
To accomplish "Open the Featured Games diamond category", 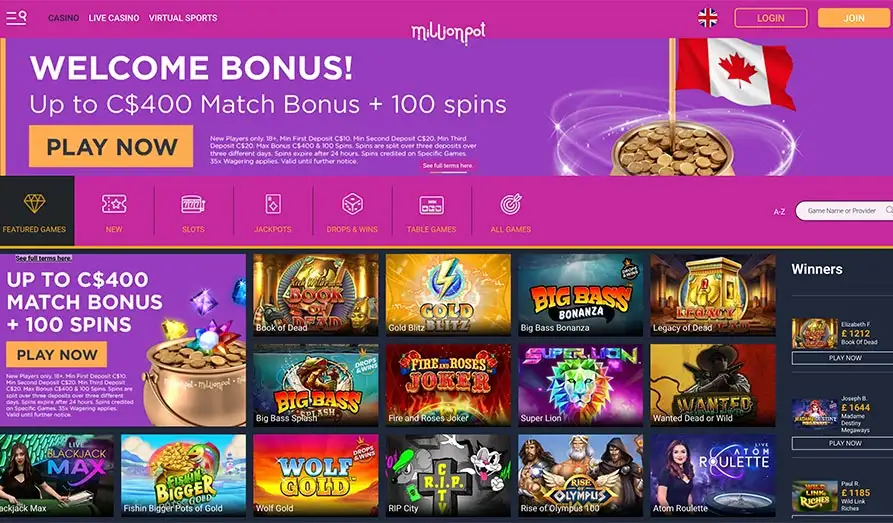I will click(35, 211).
